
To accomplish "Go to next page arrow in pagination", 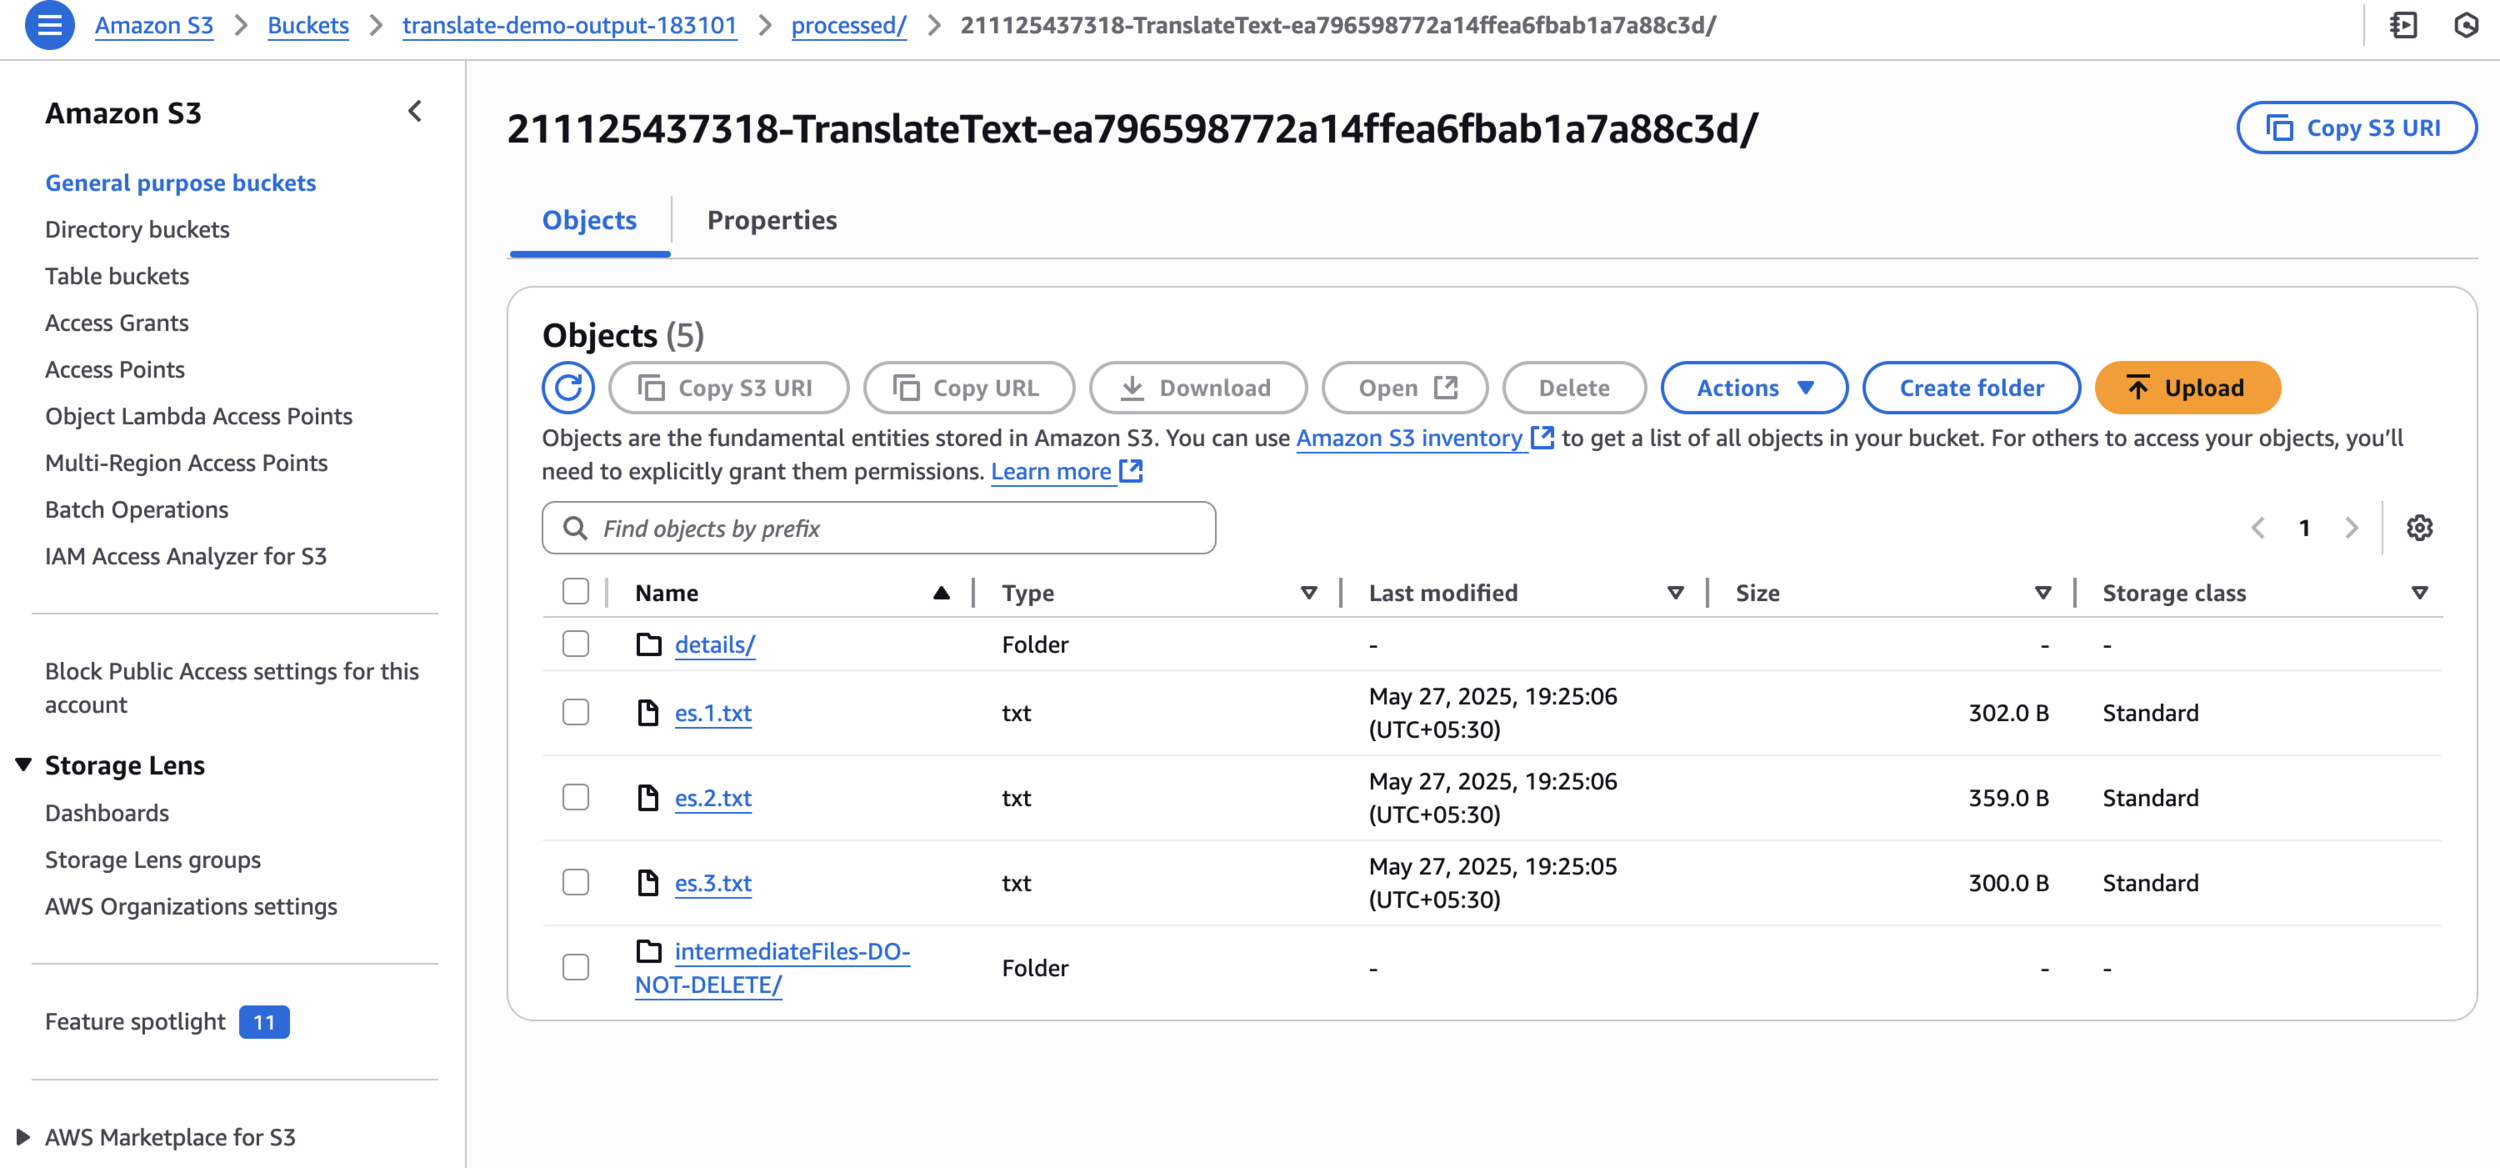I will click(2351, 528).
